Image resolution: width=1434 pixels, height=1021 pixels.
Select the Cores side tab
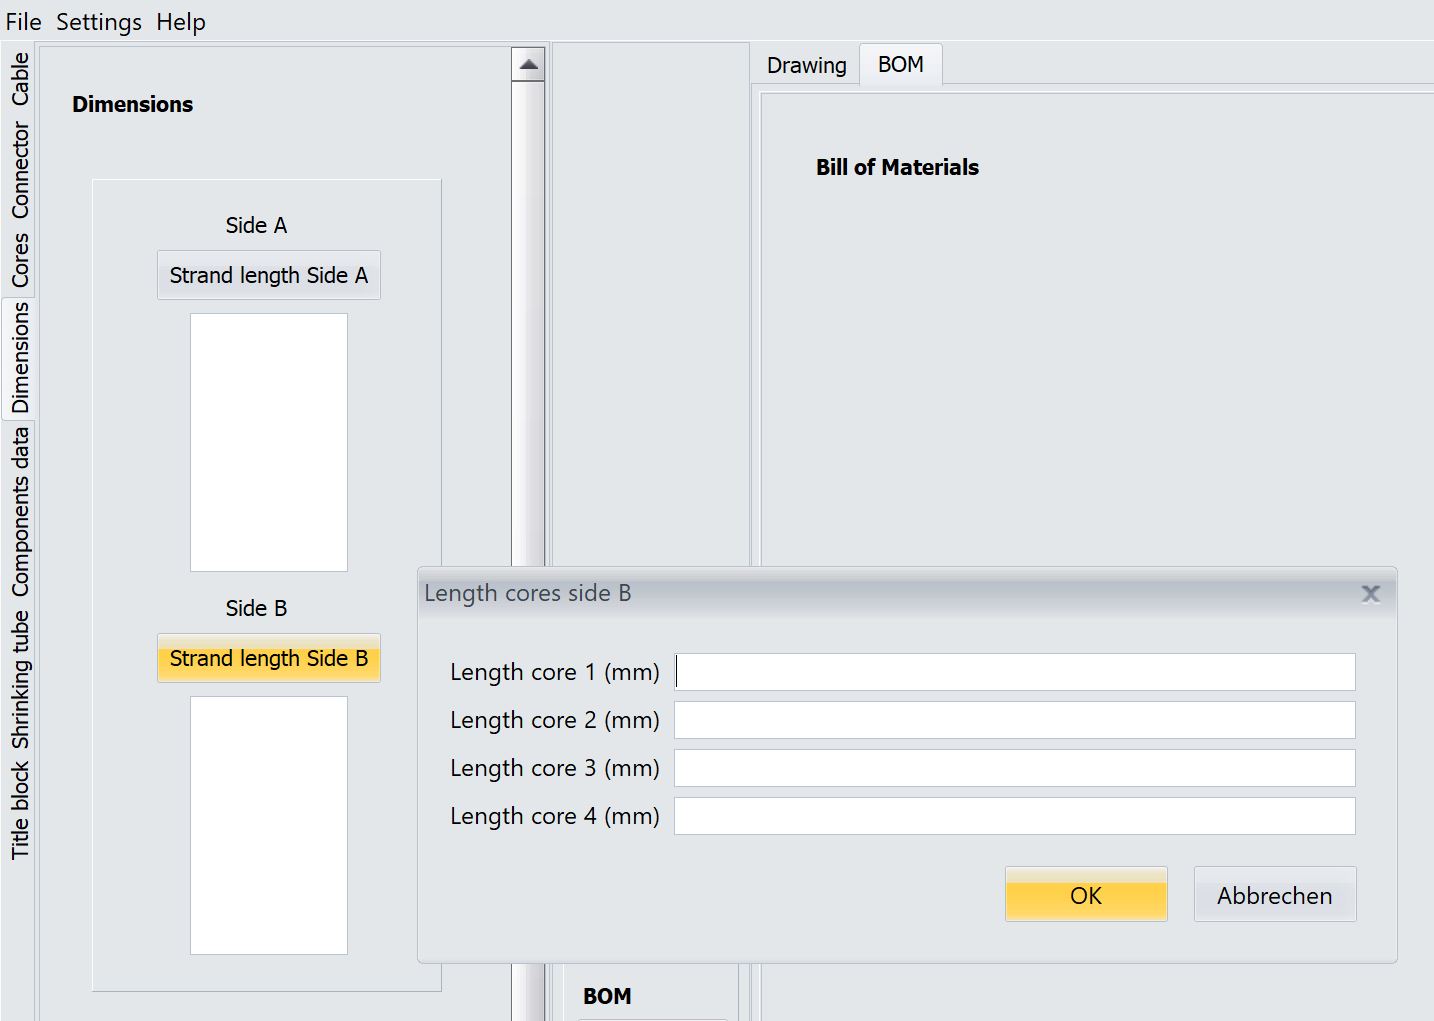20,260
